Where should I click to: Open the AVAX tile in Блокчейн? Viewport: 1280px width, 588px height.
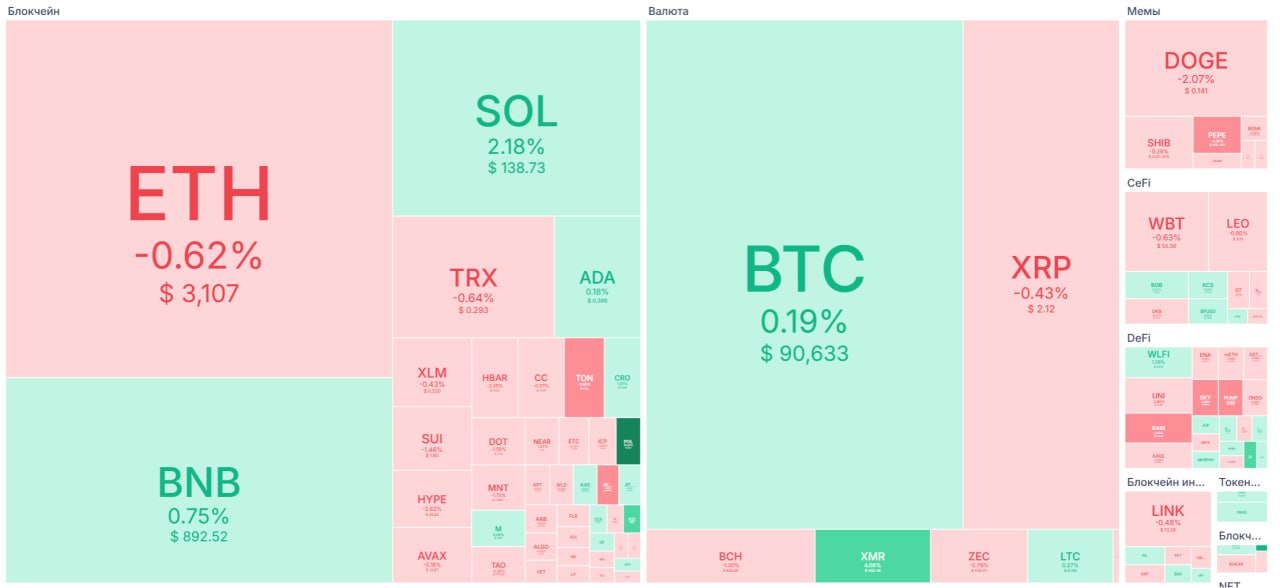[x=432, y=556]
